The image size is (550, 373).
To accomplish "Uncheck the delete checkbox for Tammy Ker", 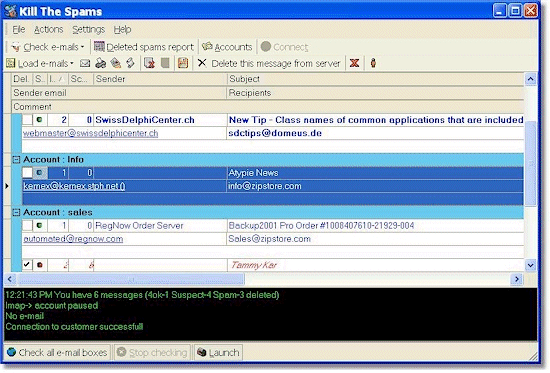I will click(x=27, y=265).
